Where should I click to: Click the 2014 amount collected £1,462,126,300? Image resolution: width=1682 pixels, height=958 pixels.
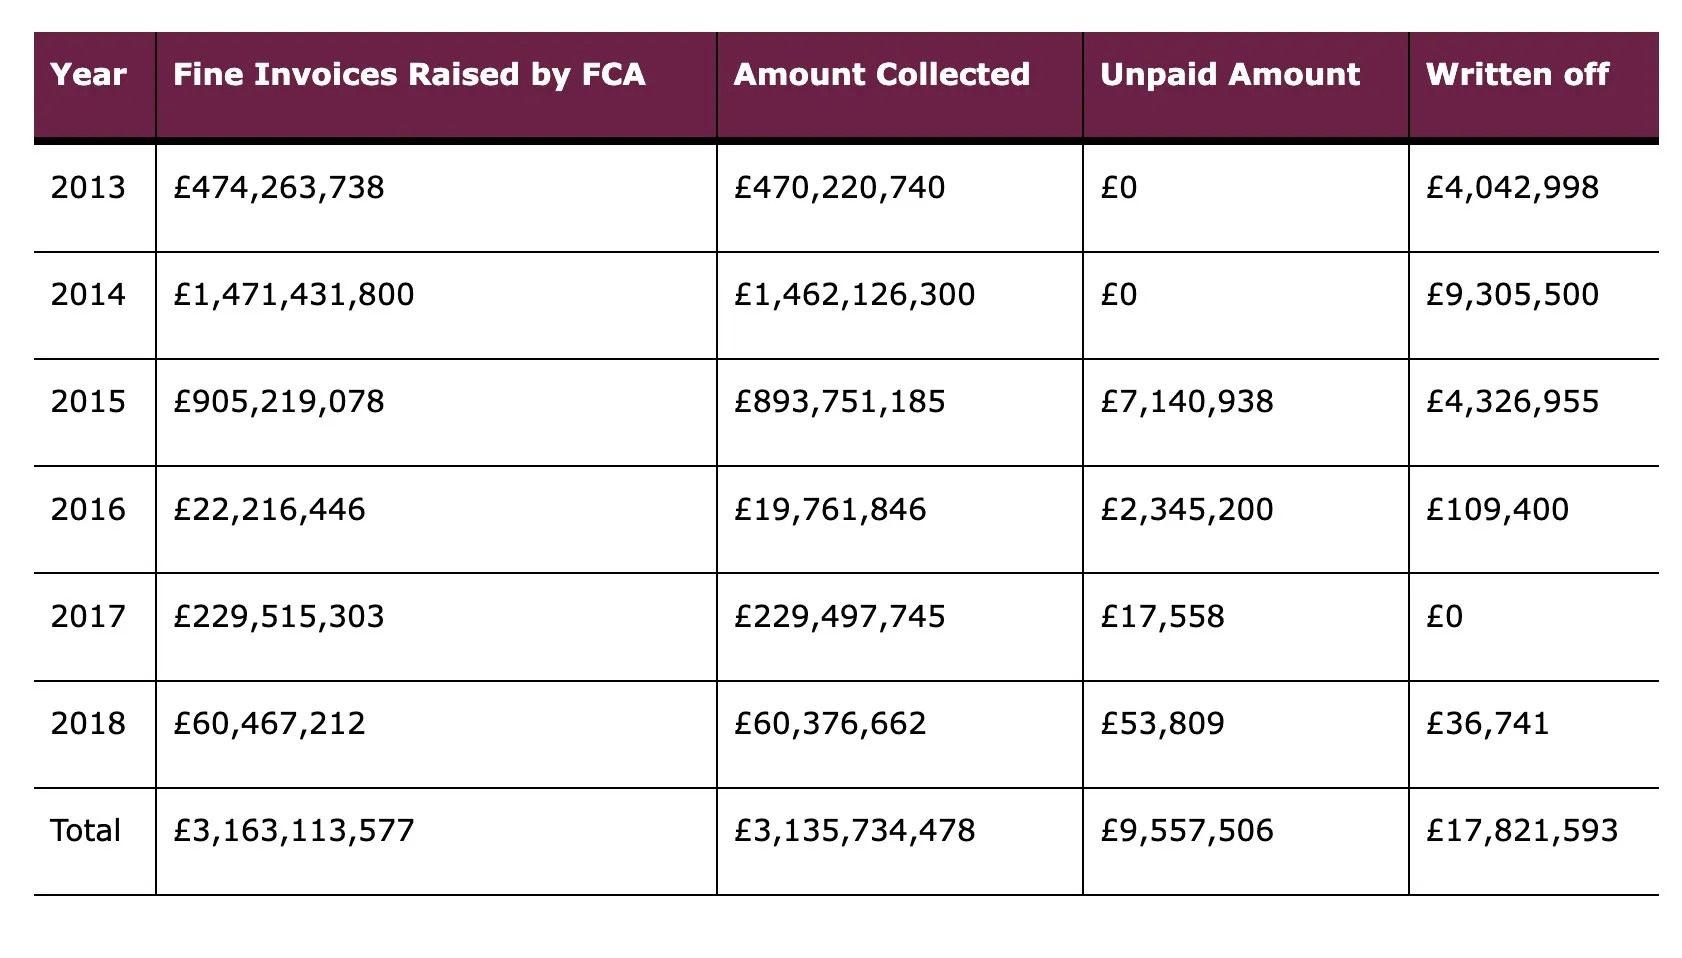pyautogui.click(x=854, y=295)
